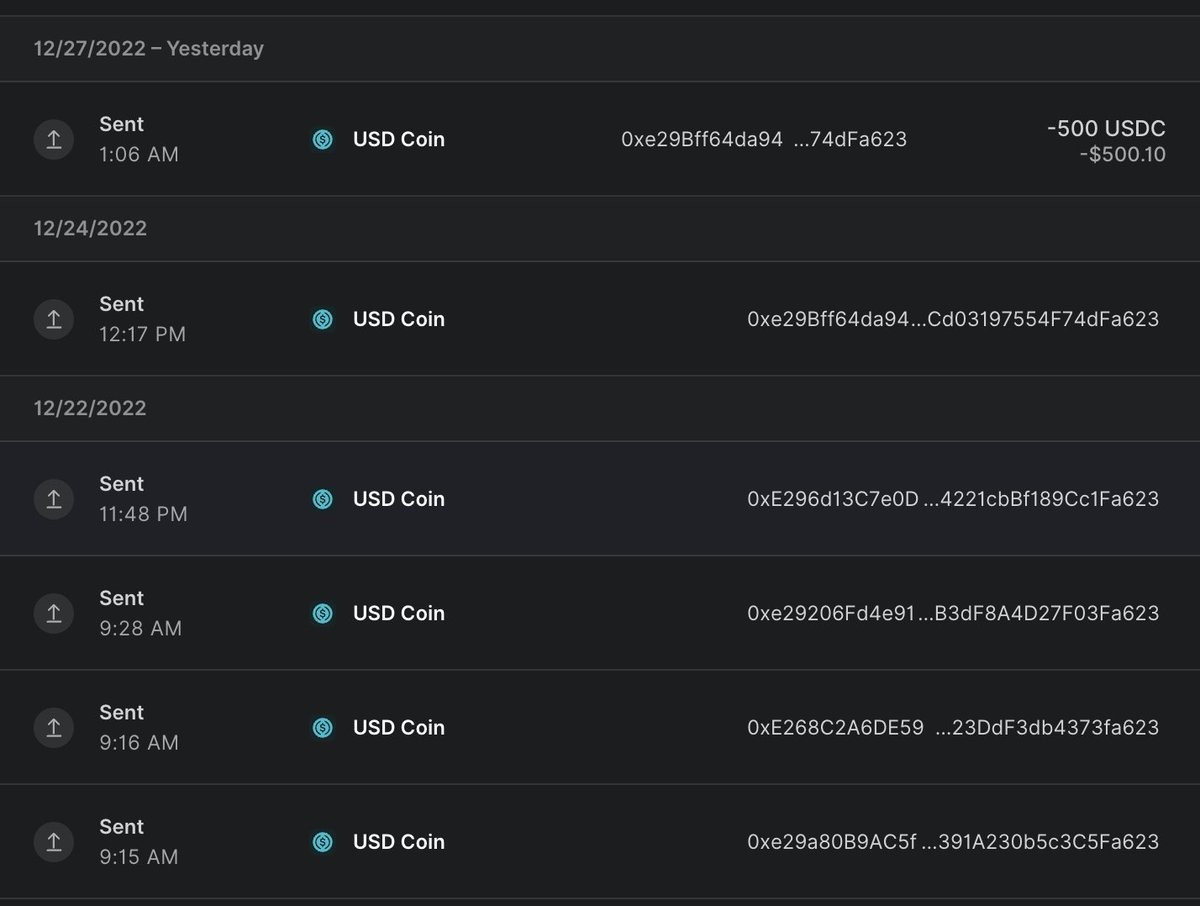1200x906 pixels.
Task: Click USD Coin label in 9:28 AM row
Action: (399, 613)
